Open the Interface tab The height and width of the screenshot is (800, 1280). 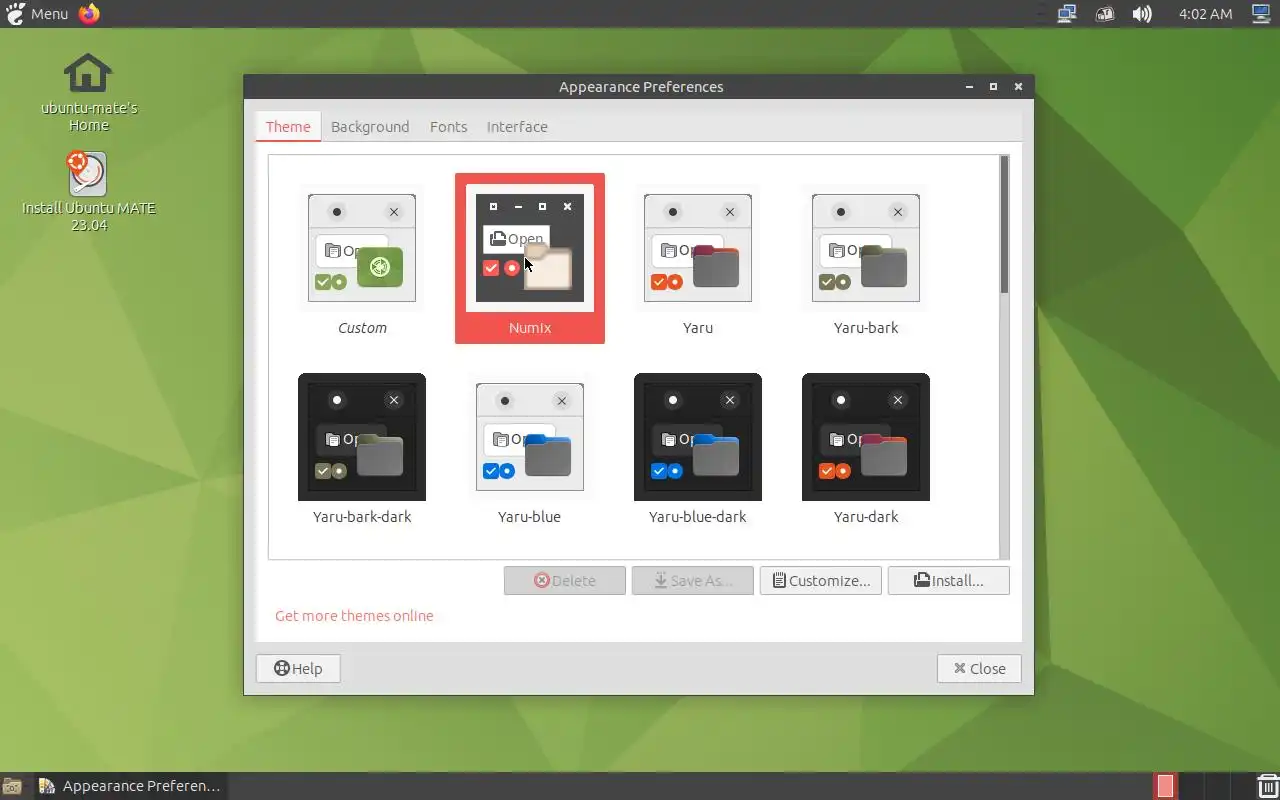(517, 127)
